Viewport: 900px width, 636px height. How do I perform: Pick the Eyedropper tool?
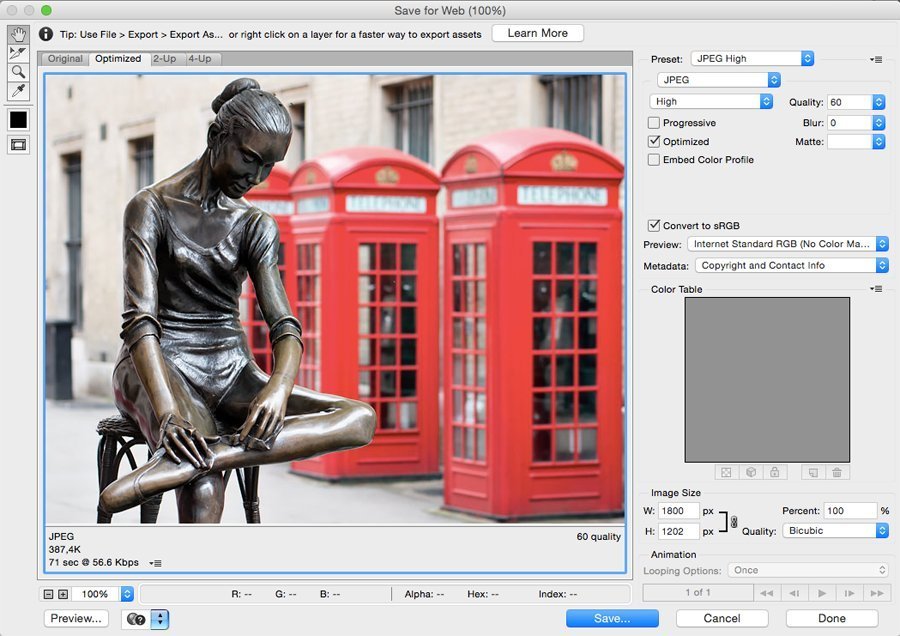(x=17, y=90)
